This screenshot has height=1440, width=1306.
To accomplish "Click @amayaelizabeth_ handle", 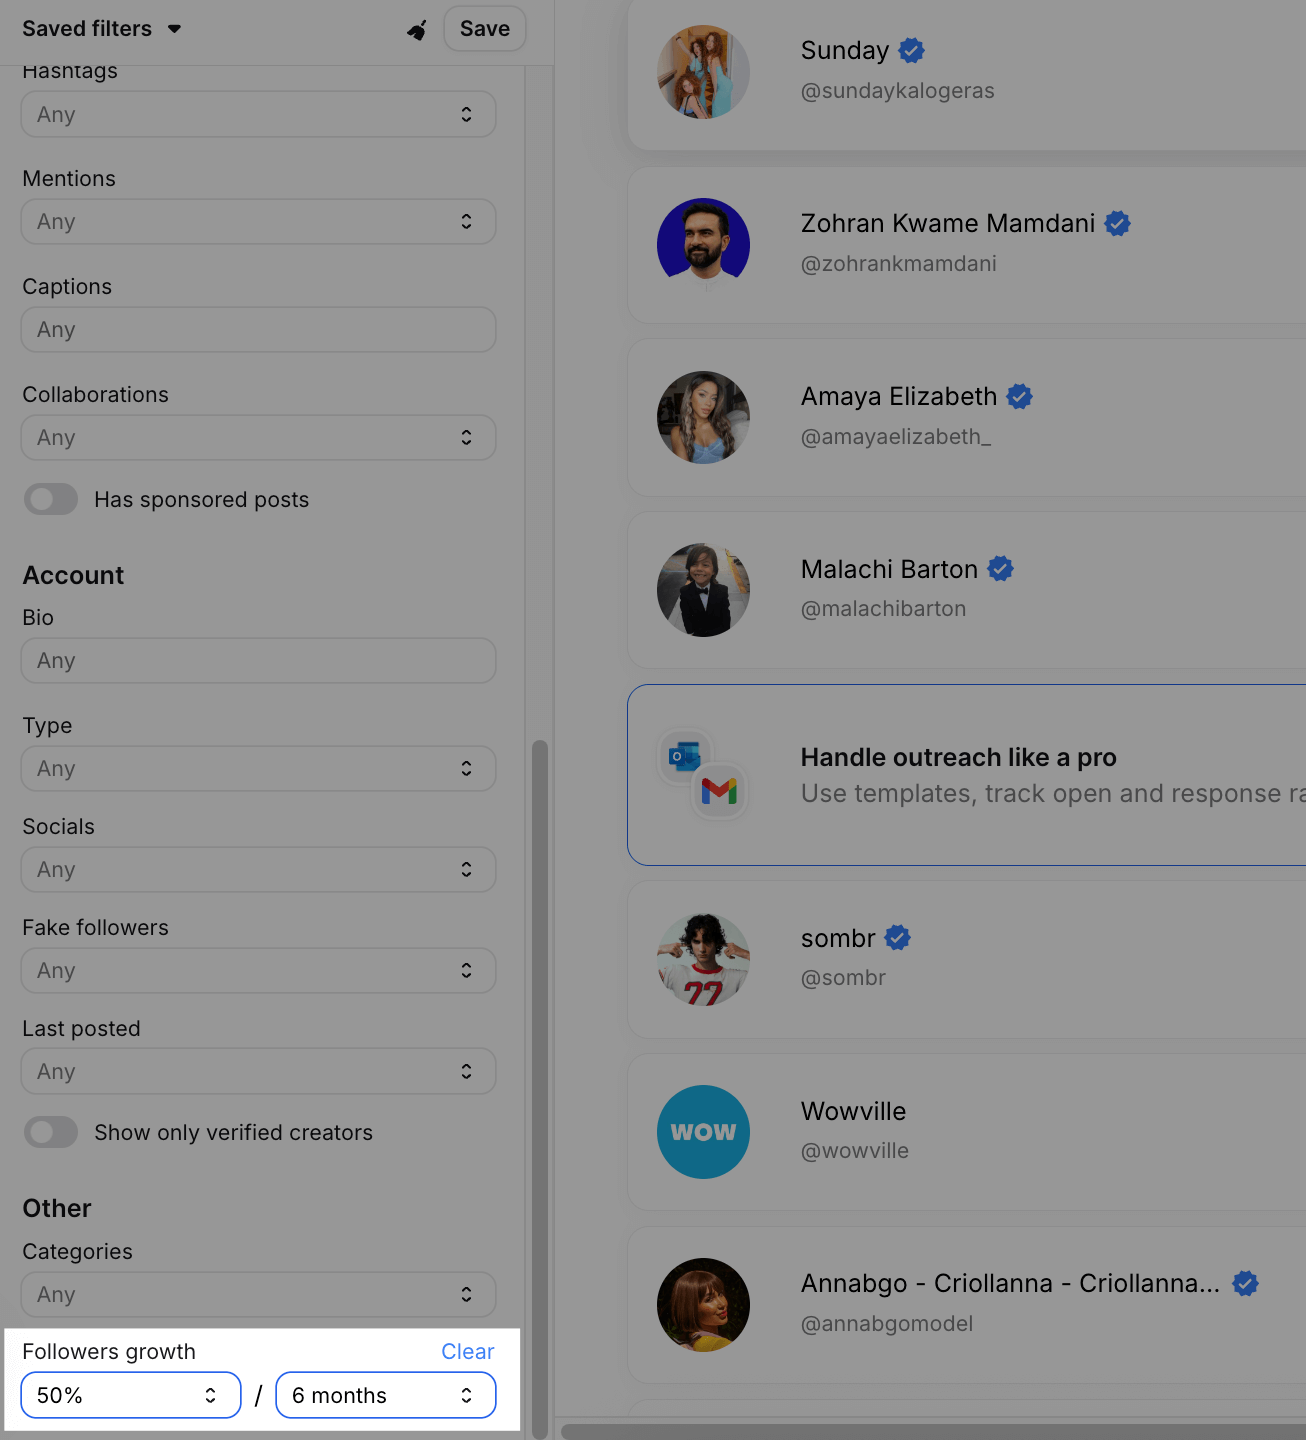I will click(x=896, y=437).
